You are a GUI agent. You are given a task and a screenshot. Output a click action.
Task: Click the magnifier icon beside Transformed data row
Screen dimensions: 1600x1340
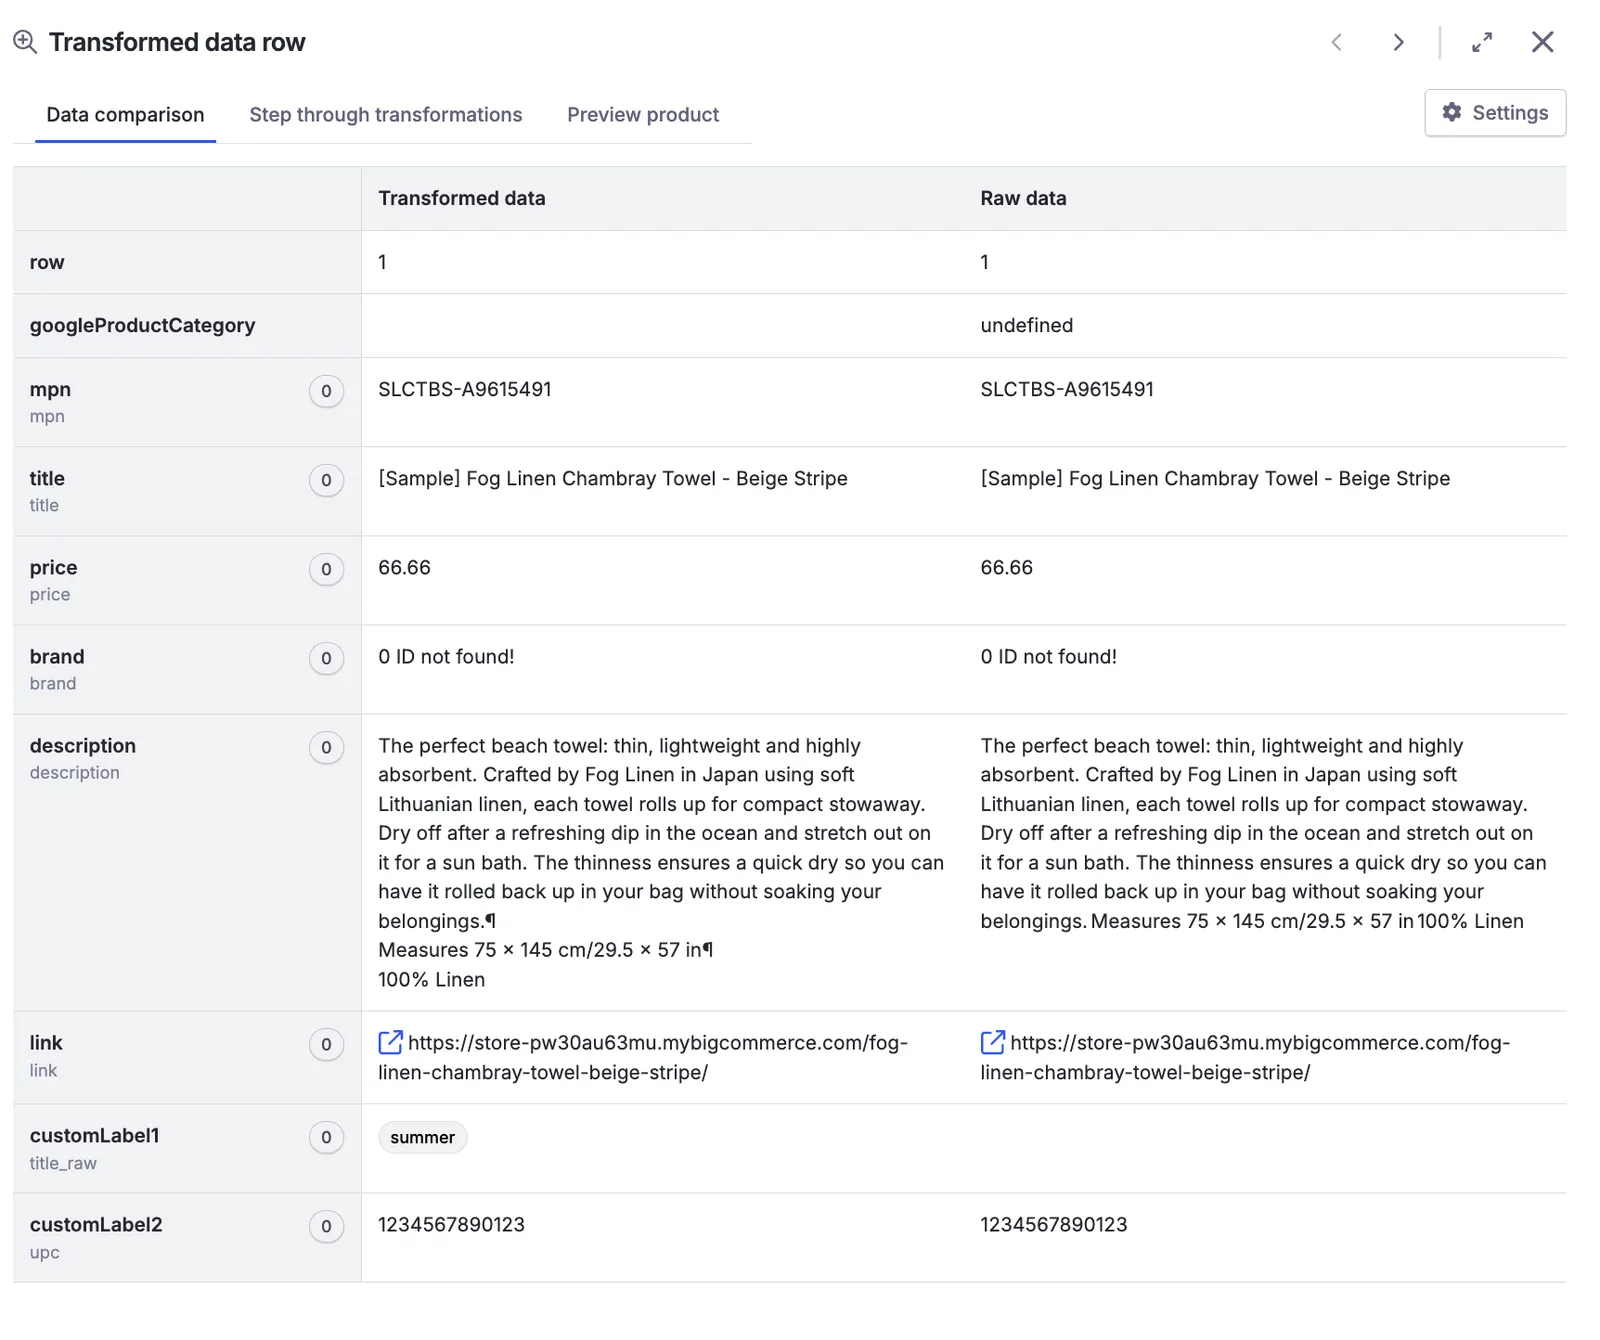(x=25, y=42)
